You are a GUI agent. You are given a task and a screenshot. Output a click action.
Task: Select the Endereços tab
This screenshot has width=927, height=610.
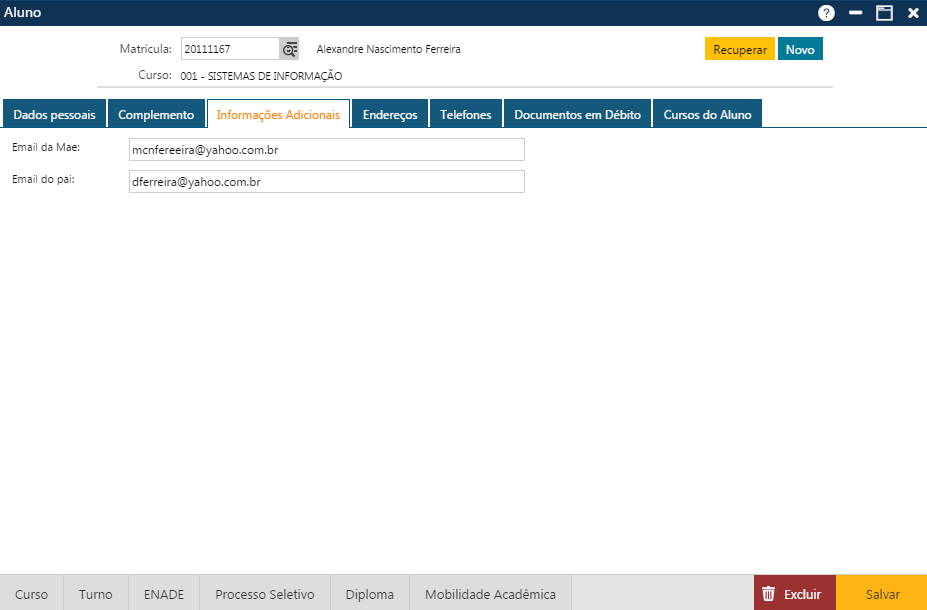click(x=390, y=115)
